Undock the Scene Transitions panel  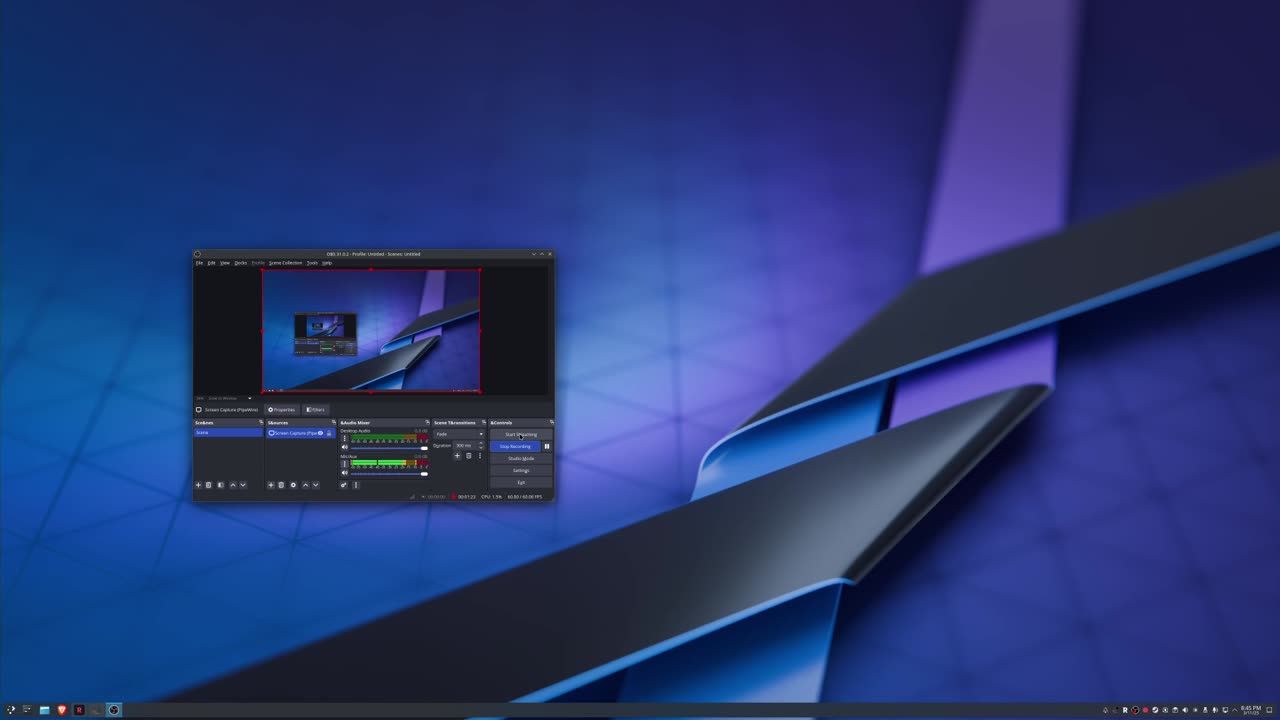[484, 422]
